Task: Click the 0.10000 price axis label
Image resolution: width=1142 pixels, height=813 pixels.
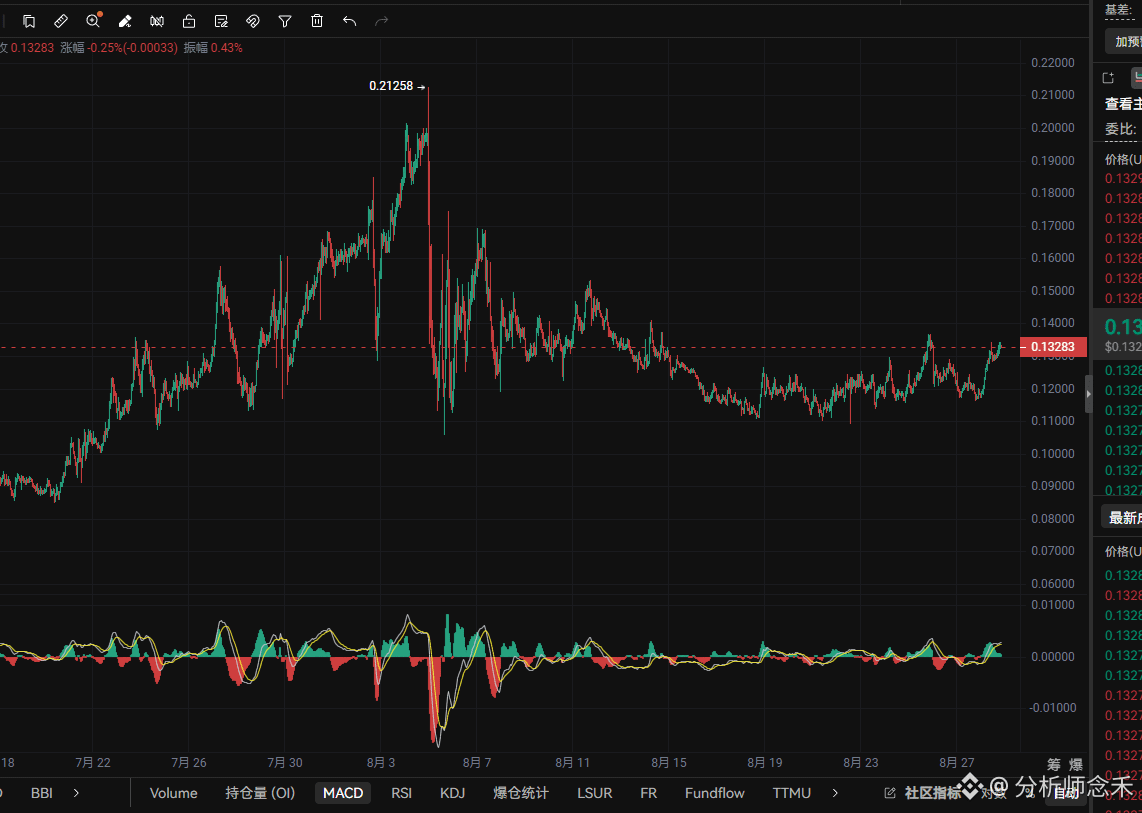Action: (1053, 453)
